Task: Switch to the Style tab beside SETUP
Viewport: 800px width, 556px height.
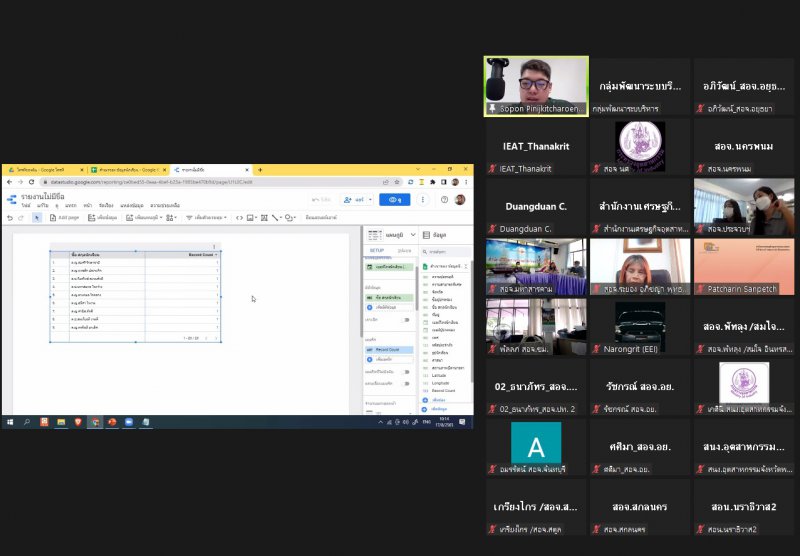Action: 403,250
